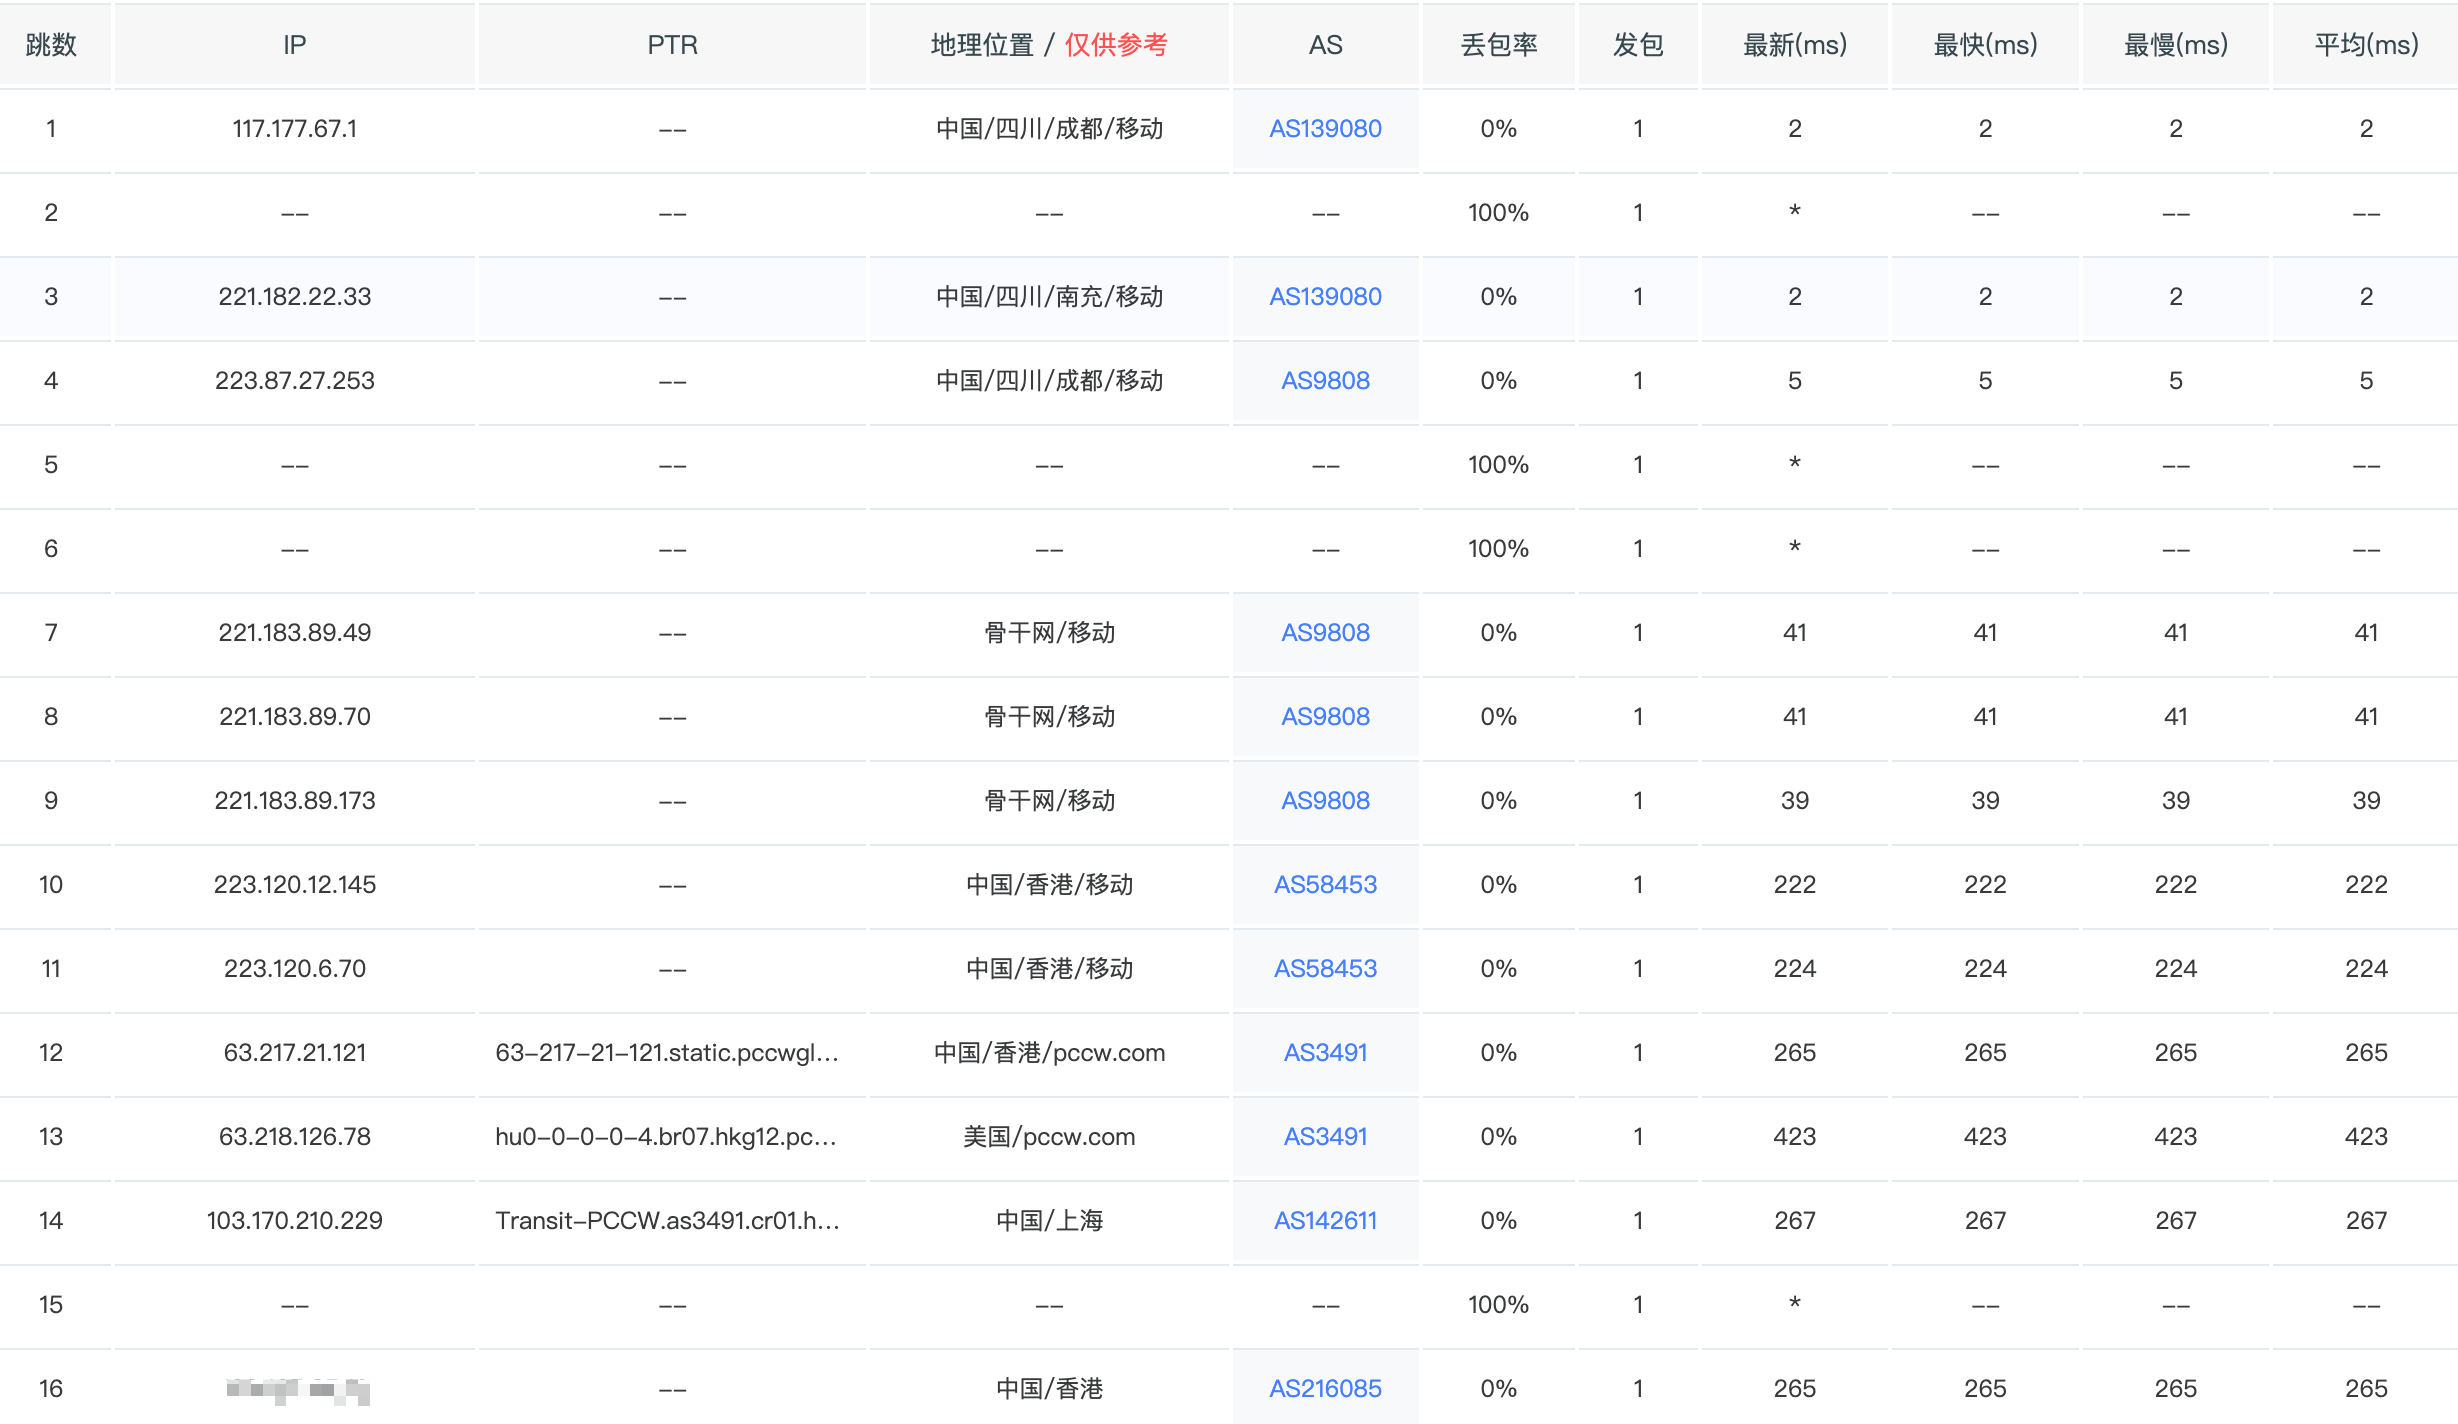Click the 跳数 column header
2458x1424 pixels.
coord(51,45)
